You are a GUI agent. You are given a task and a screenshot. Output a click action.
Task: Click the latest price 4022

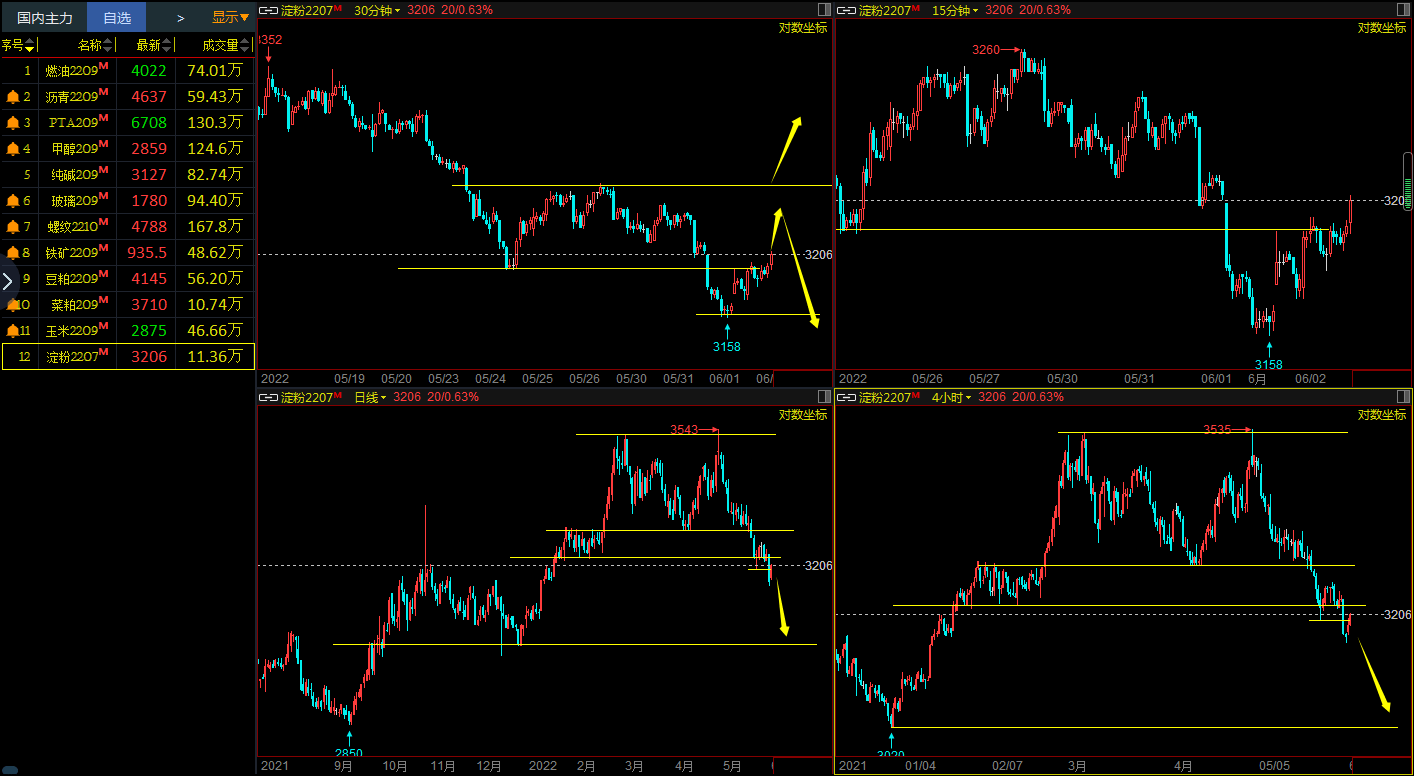click(149, 71)
